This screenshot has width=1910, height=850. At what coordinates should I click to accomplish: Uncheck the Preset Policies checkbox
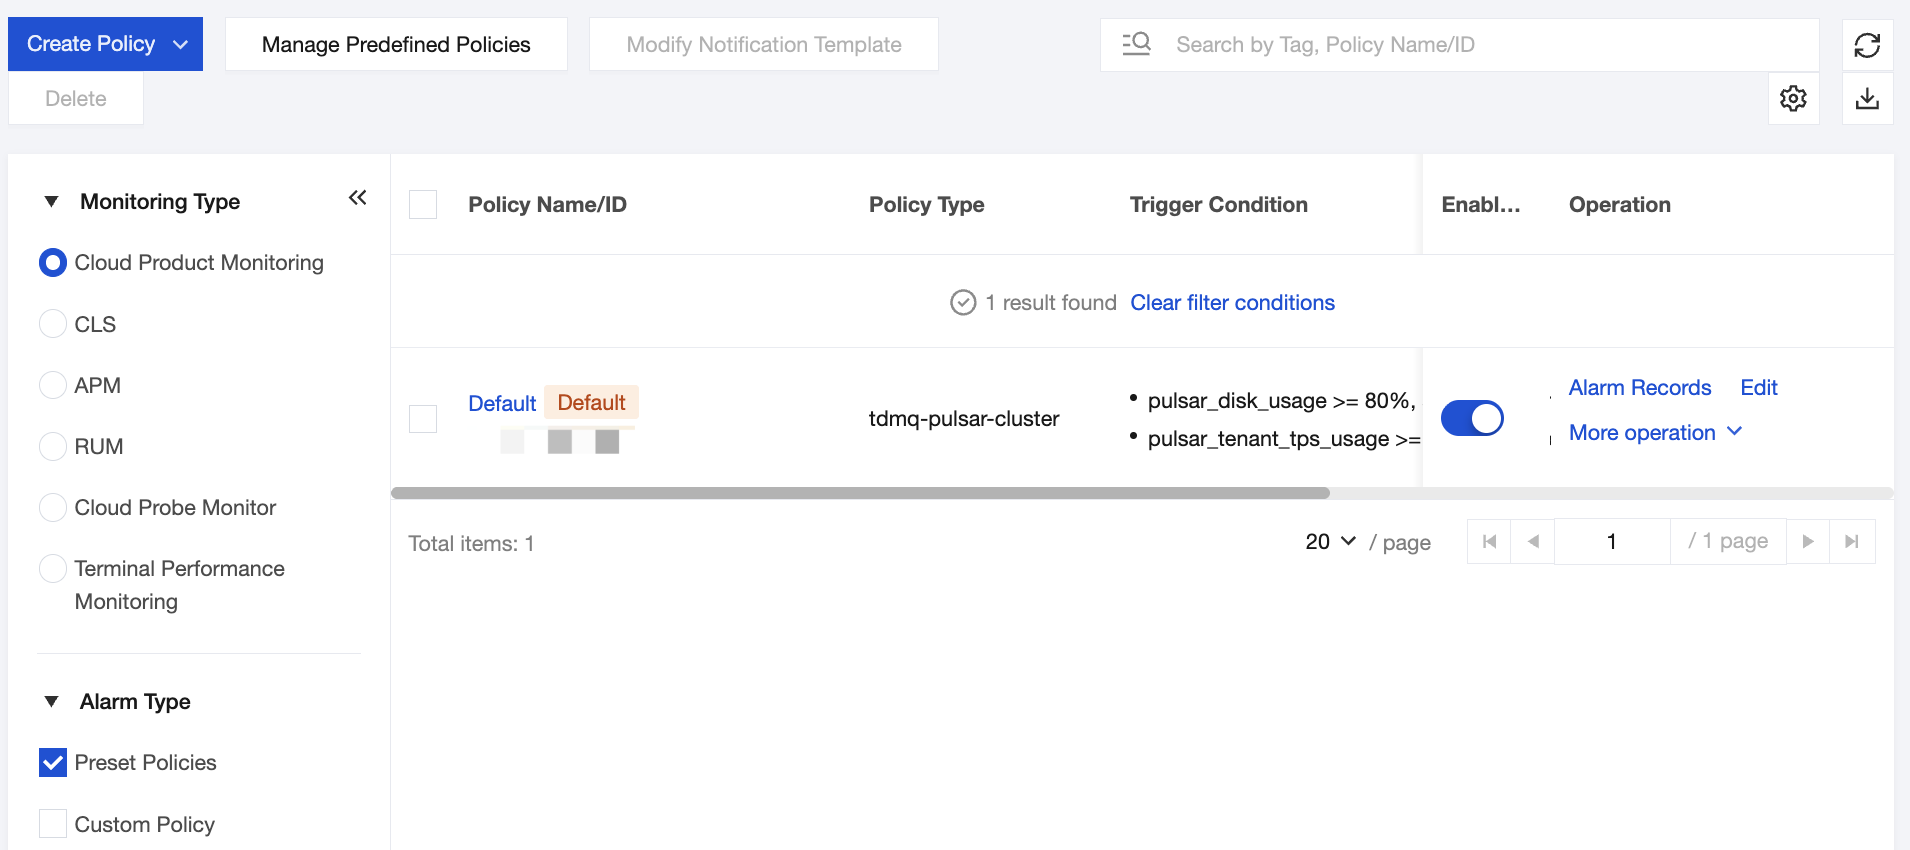point(53,763)
